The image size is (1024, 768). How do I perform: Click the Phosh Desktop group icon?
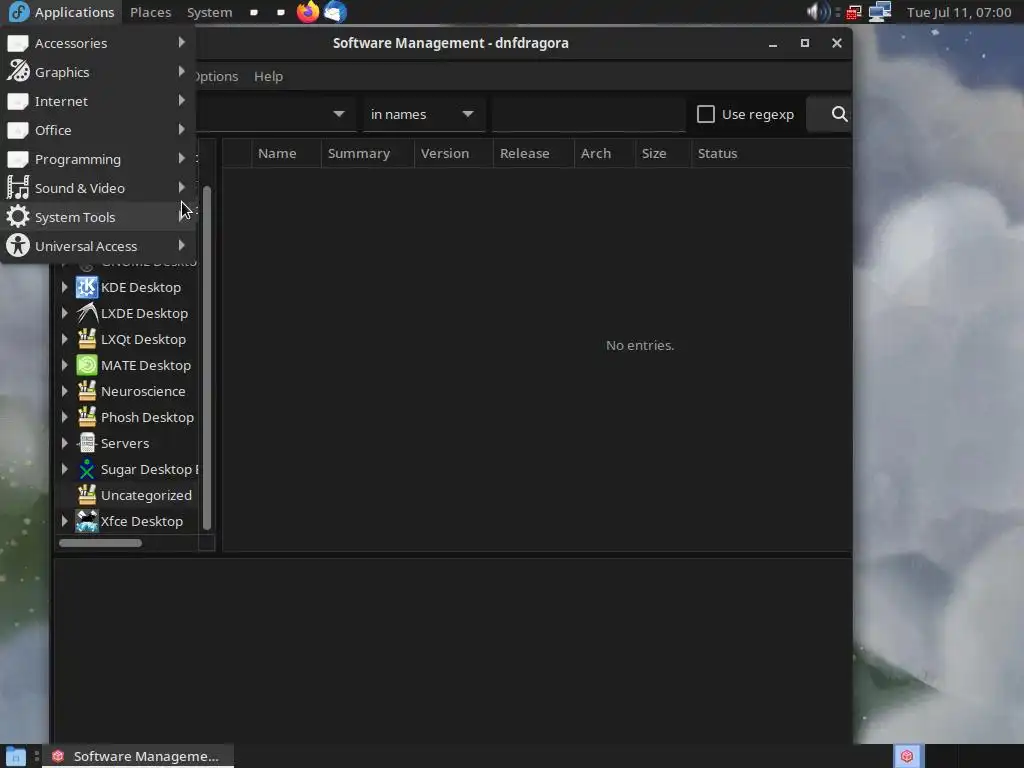pyautogui.click(x=87, y=417)
